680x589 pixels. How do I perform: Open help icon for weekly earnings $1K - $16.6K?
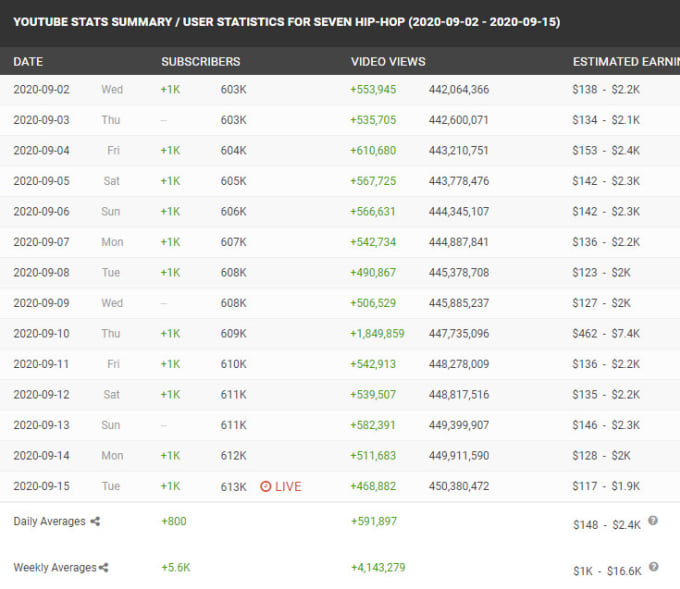654,567
